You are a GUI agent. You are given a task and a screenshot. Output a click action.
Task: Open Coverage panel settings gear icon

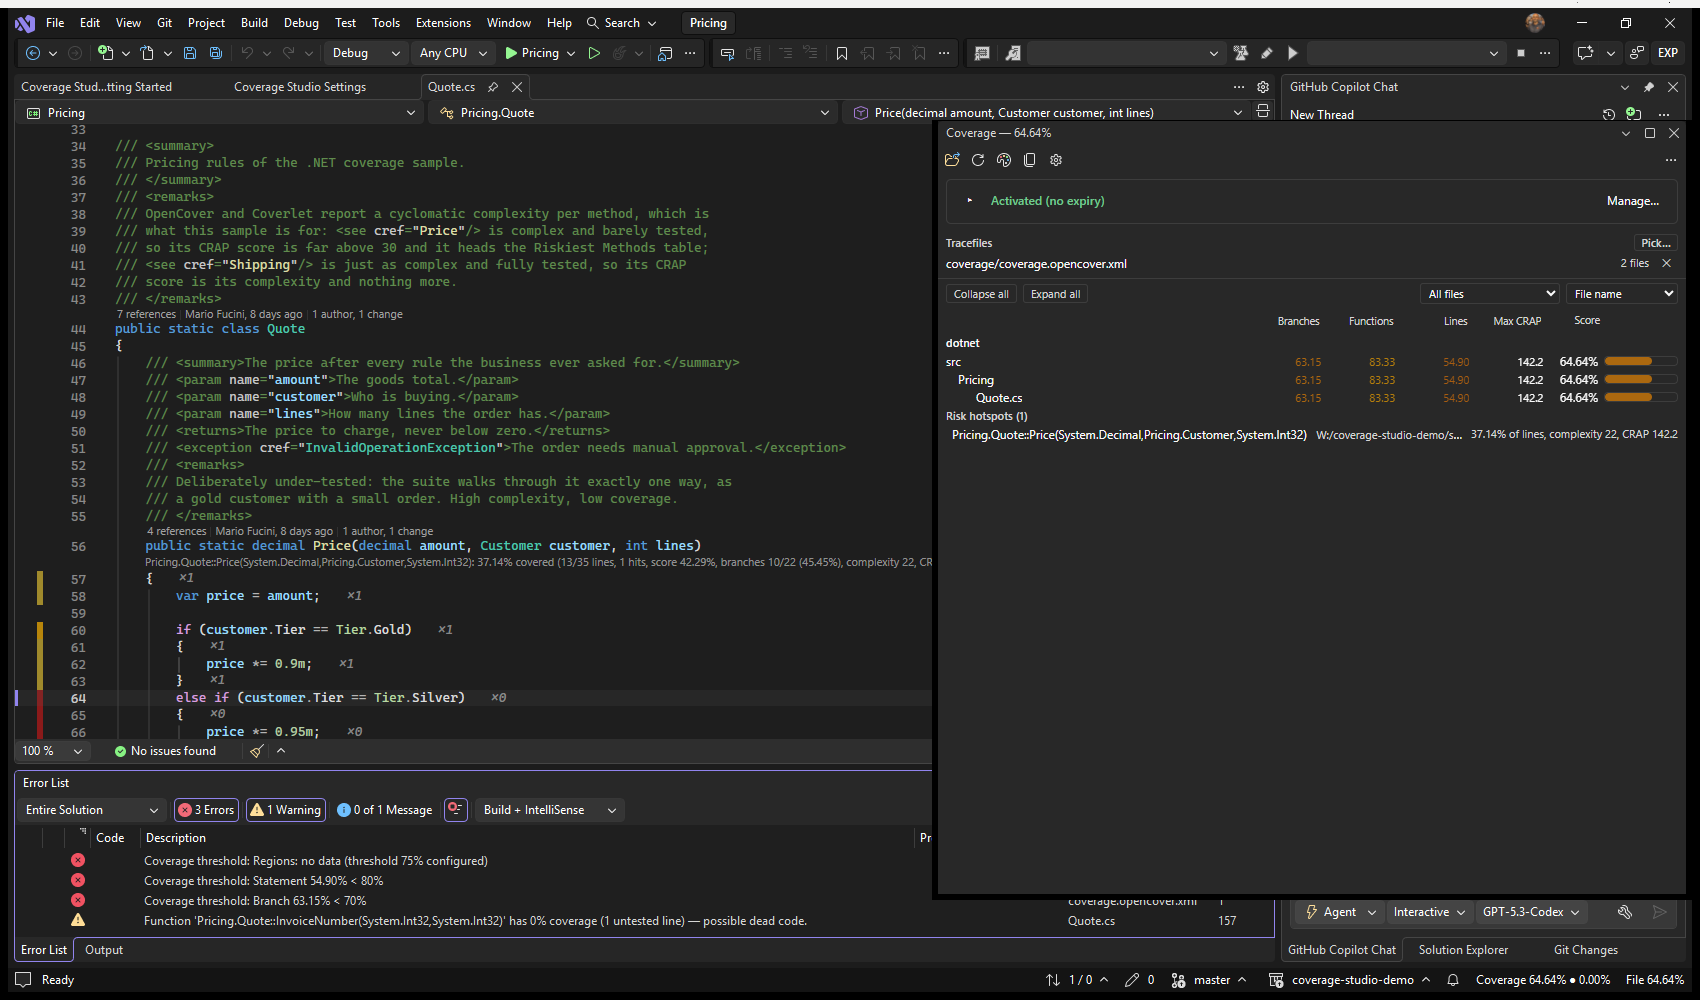point(1056,160)
